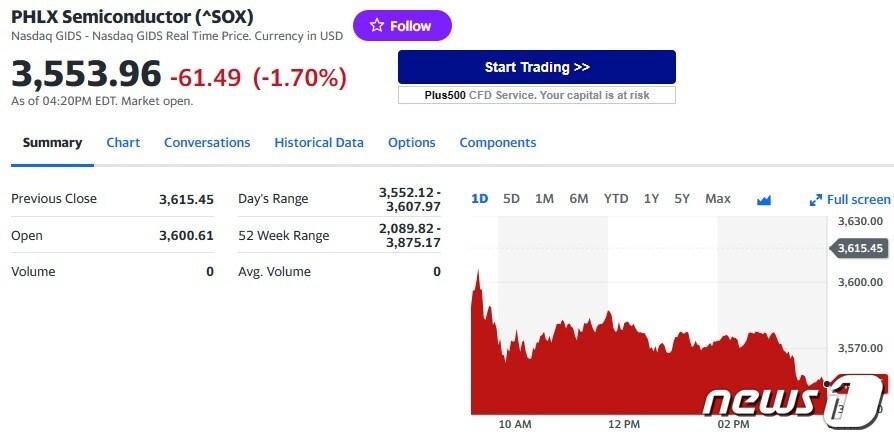The height and width of the screenshot is (441, 894).
Task: Switch to the Chart tab
Action: [123, 142]
